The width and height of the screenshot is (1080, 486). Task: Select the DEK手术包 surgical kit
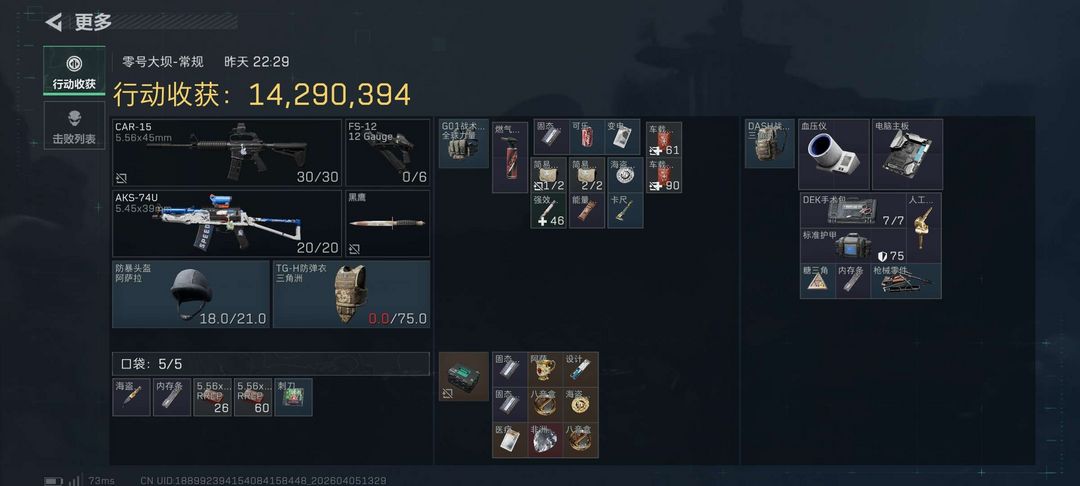pyautogui.click(x=853, y=210)
